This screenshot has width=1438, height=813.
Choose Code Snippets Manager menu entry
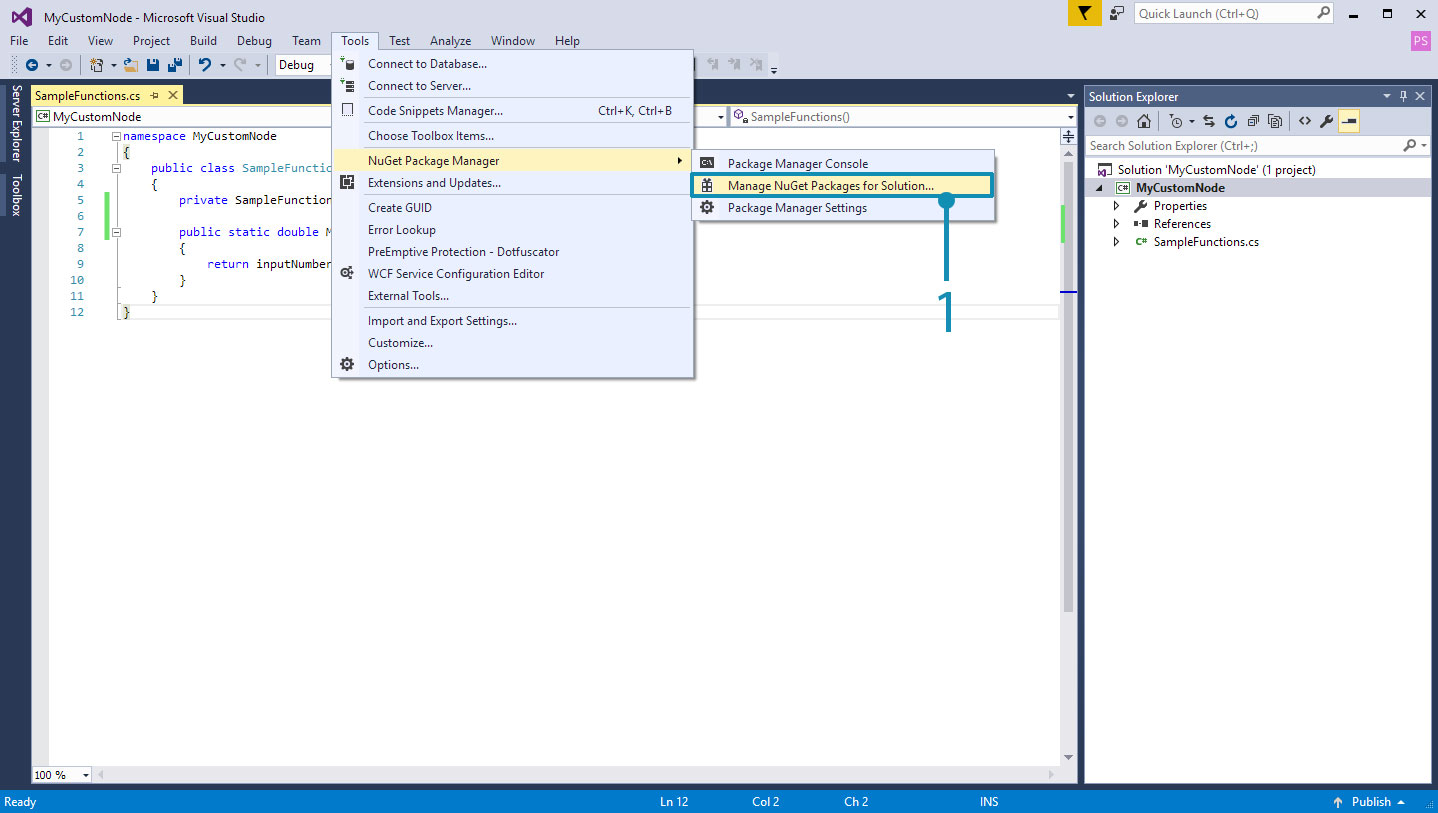[x=512, y=111]
